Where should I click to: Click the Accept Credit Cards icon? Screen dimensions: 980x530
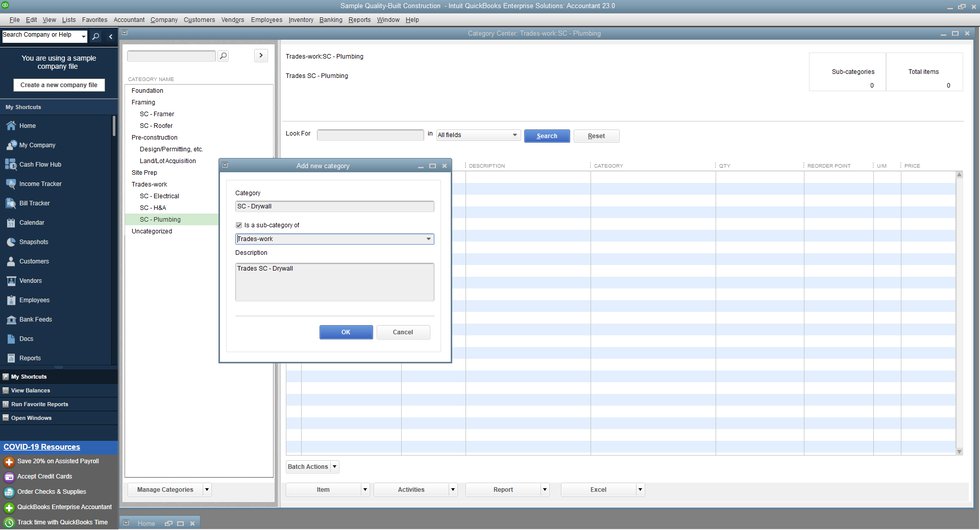9,477
